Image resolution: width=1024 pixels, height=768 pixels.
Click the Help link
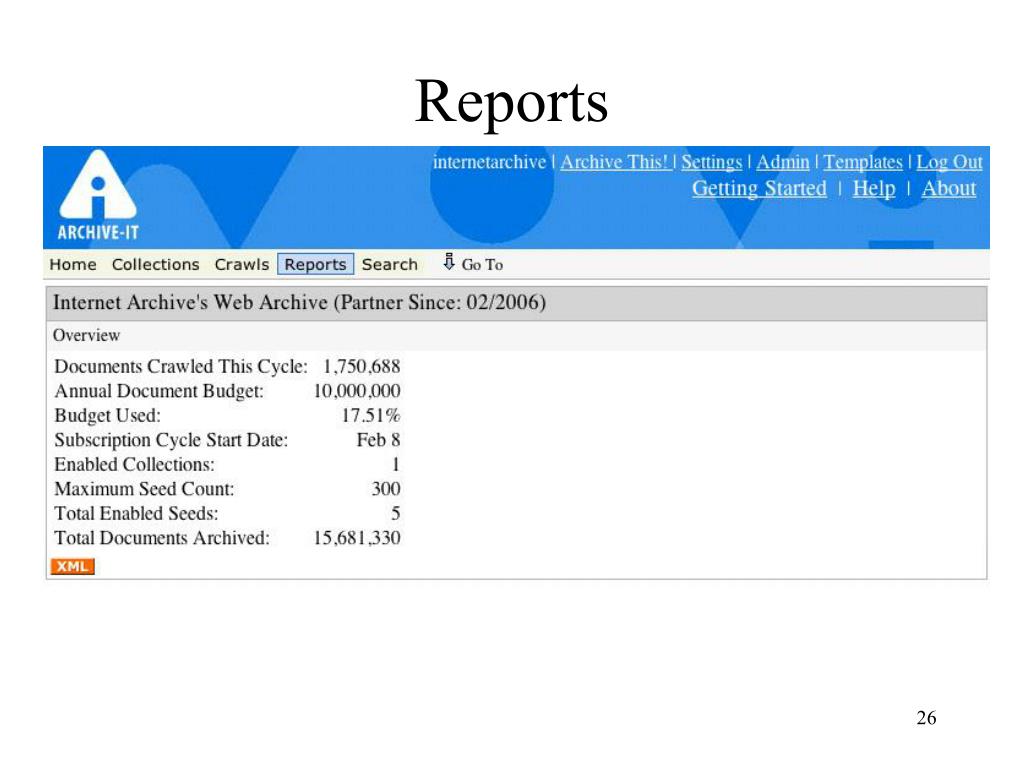pos(874,188)
